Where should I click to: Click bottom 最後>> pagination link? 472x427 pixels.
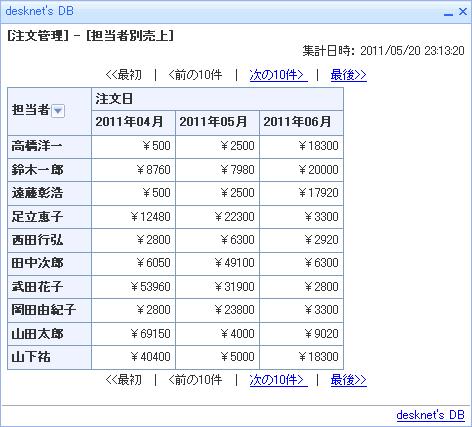tap(349, 380)
